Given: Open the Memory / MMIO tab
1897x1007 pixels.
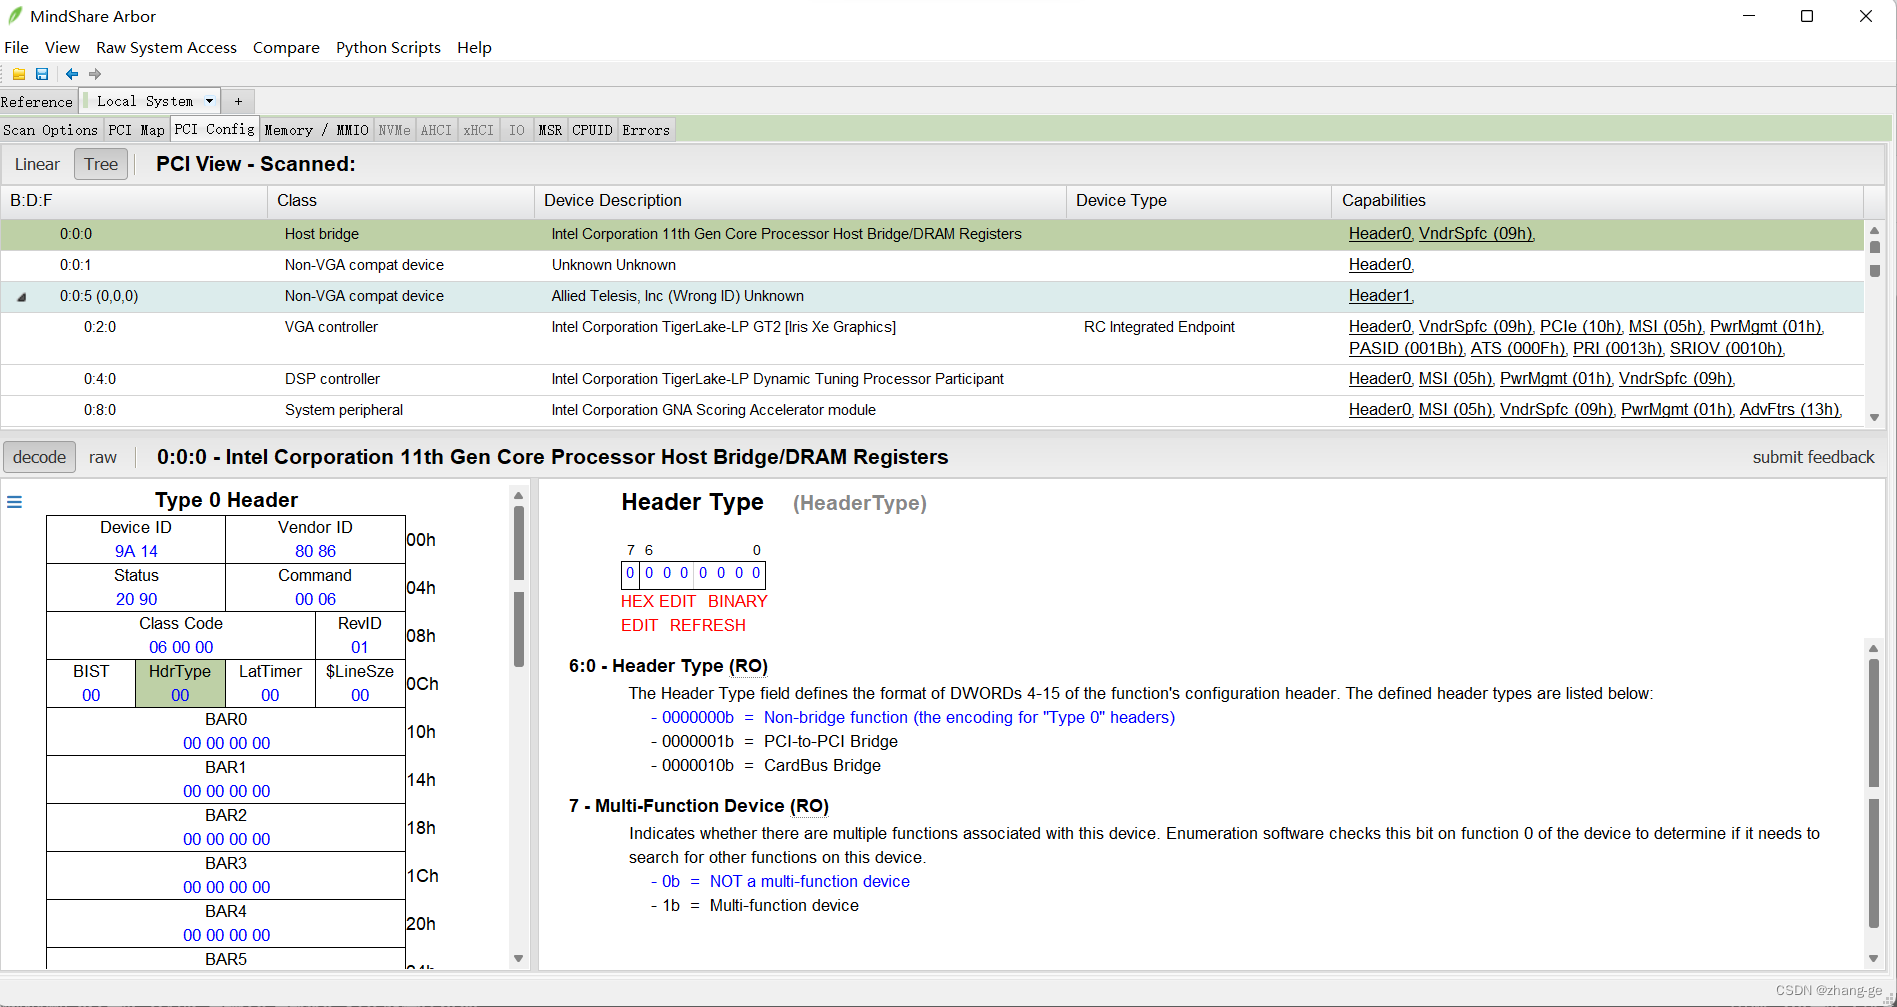Looking at the screenshot, I should point(316,130).
